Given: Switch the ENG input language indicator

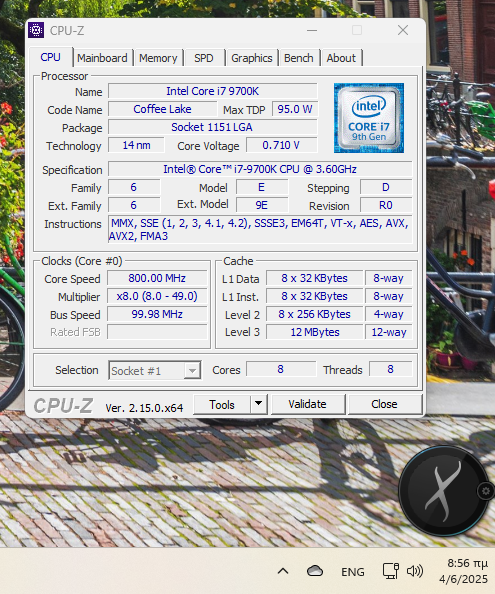Looking at the screenshot, I should (353, 572).
